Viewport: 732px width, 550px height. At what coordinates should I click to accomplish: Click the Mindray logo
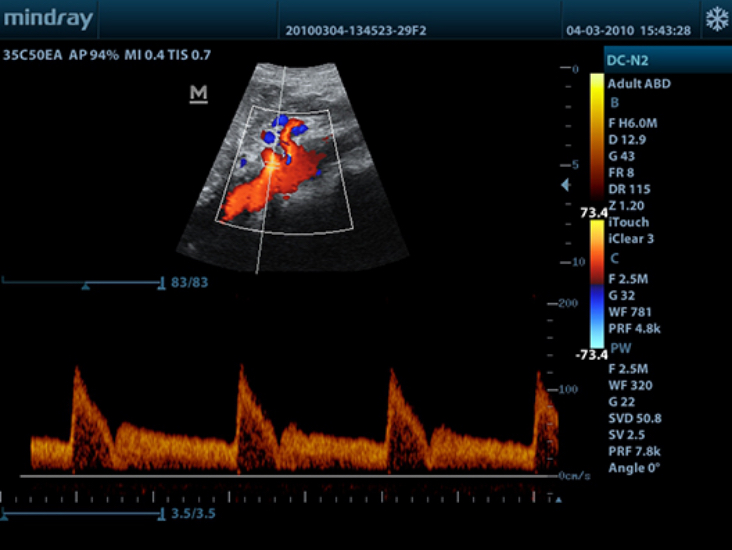48,19
